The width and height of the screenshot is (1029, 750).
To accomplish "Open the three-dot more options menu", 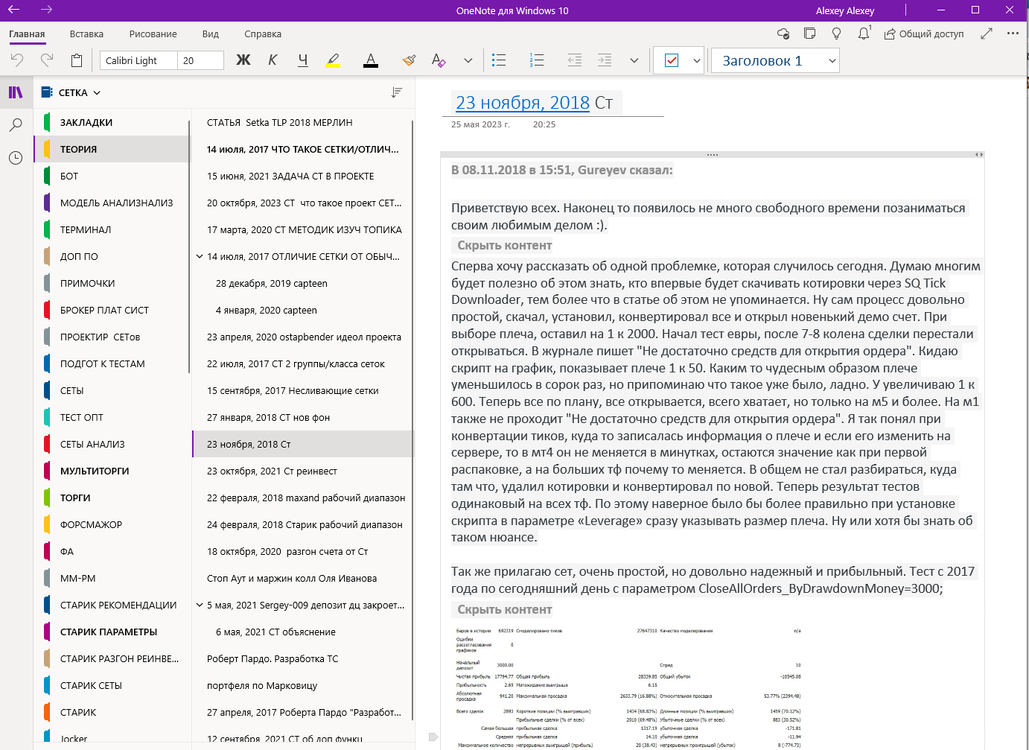I will (x=1013, y=33).
